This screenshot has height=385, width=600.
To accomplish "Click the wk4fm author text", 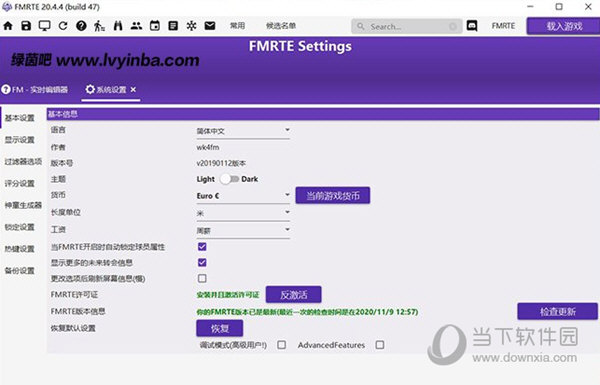I will click(208, 147).
